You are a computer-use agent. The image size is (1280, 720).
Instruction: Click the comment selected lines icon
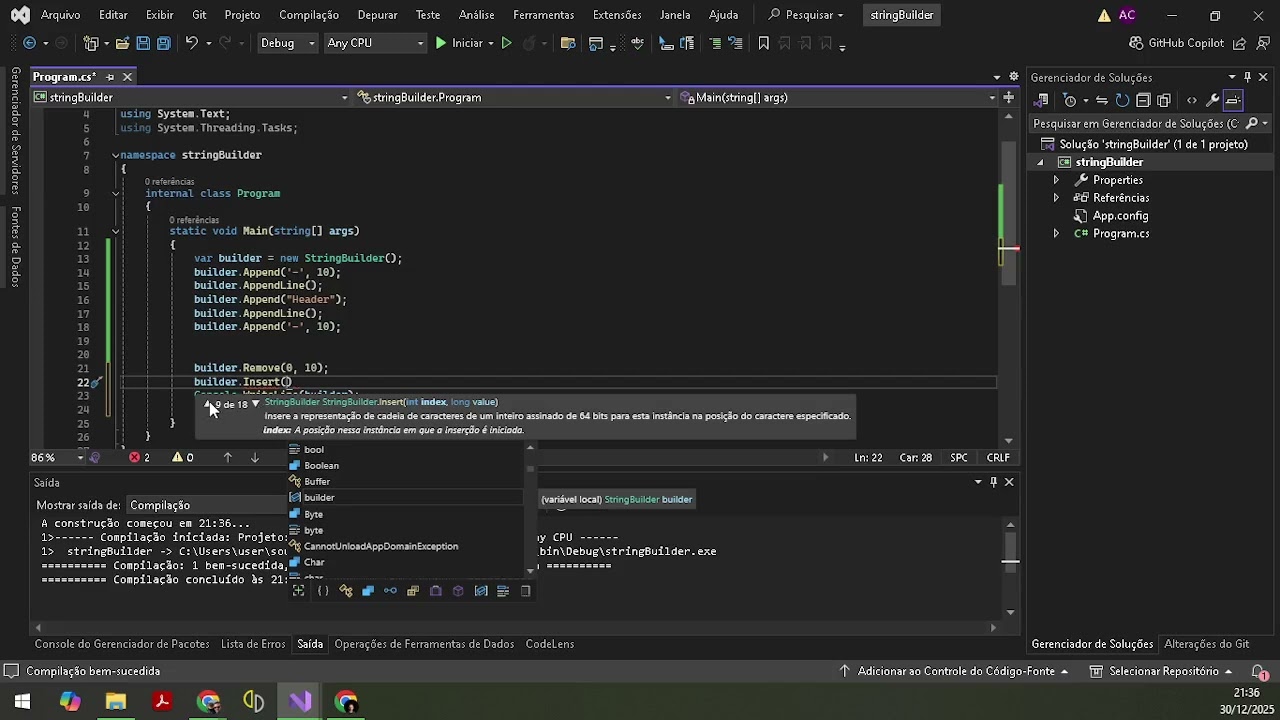coord(714,43)
